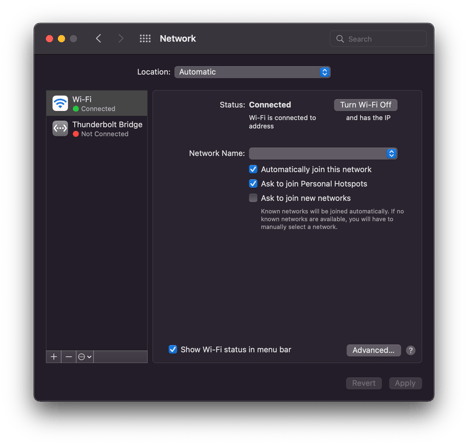Add a network service with plus
The height and width of the screenshot is (446, 468).
(x=54, y=357)
